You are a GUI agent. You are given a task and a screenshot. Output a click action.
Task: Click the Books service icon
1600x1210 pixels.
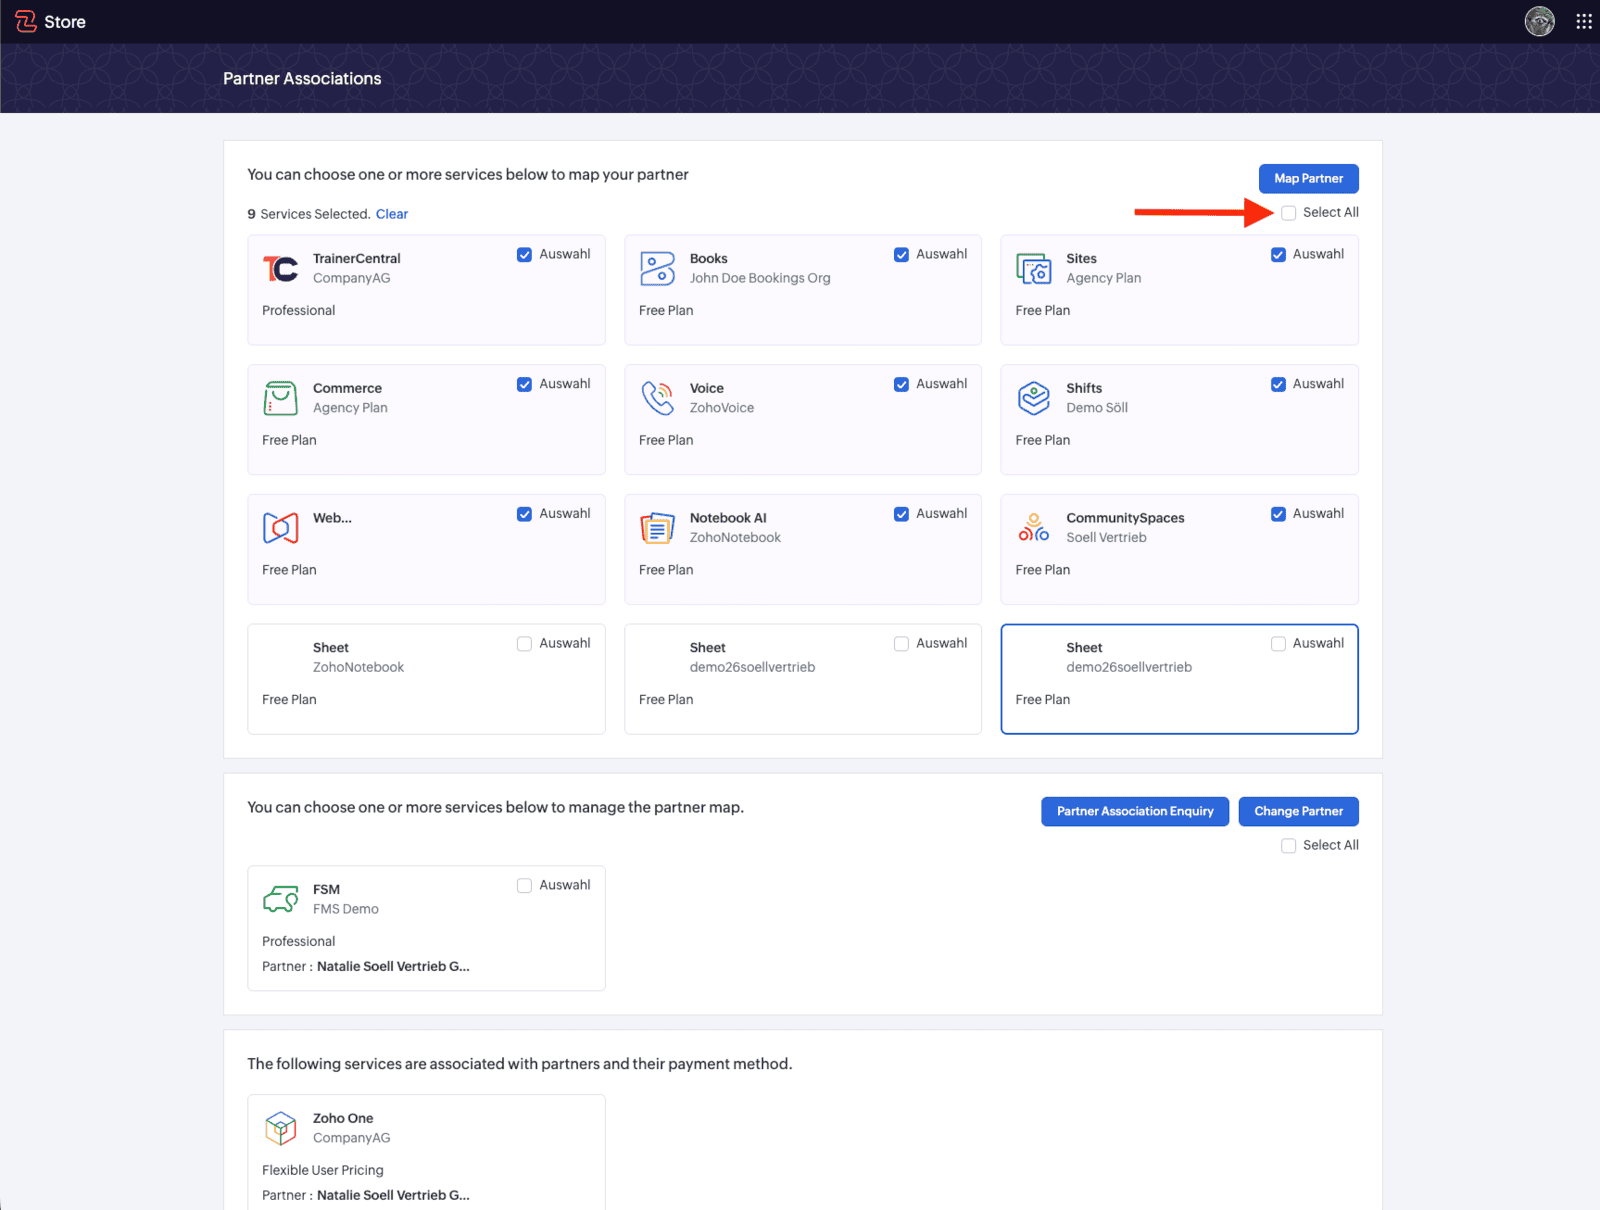point(657,269)
